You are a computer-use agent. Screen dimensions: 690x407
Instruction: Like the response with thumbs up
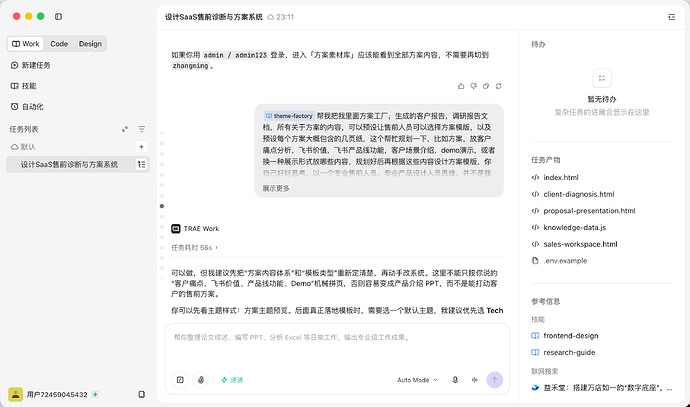pos(461,86)
